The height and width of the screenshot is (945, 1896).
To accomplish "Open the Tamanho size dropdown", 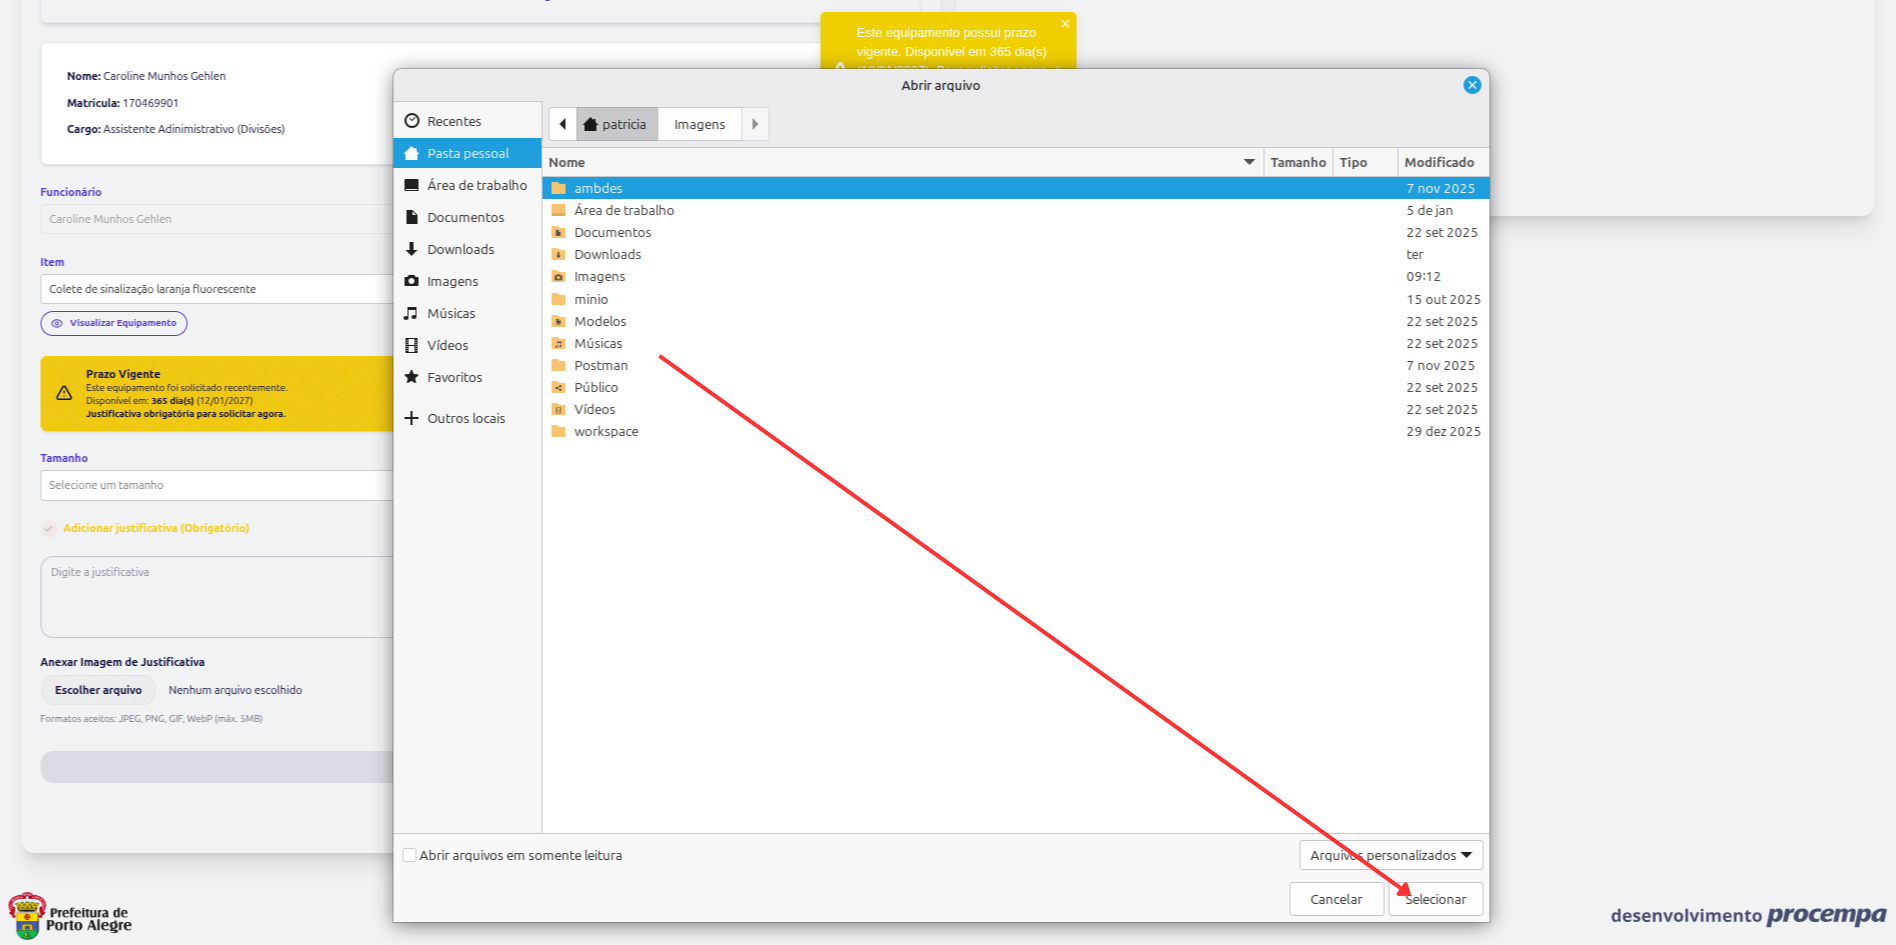I will point(216,485).
